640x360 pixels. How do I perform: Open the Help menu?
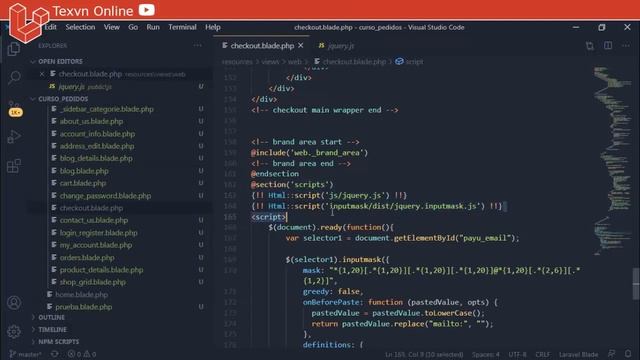tap(213, 27)
